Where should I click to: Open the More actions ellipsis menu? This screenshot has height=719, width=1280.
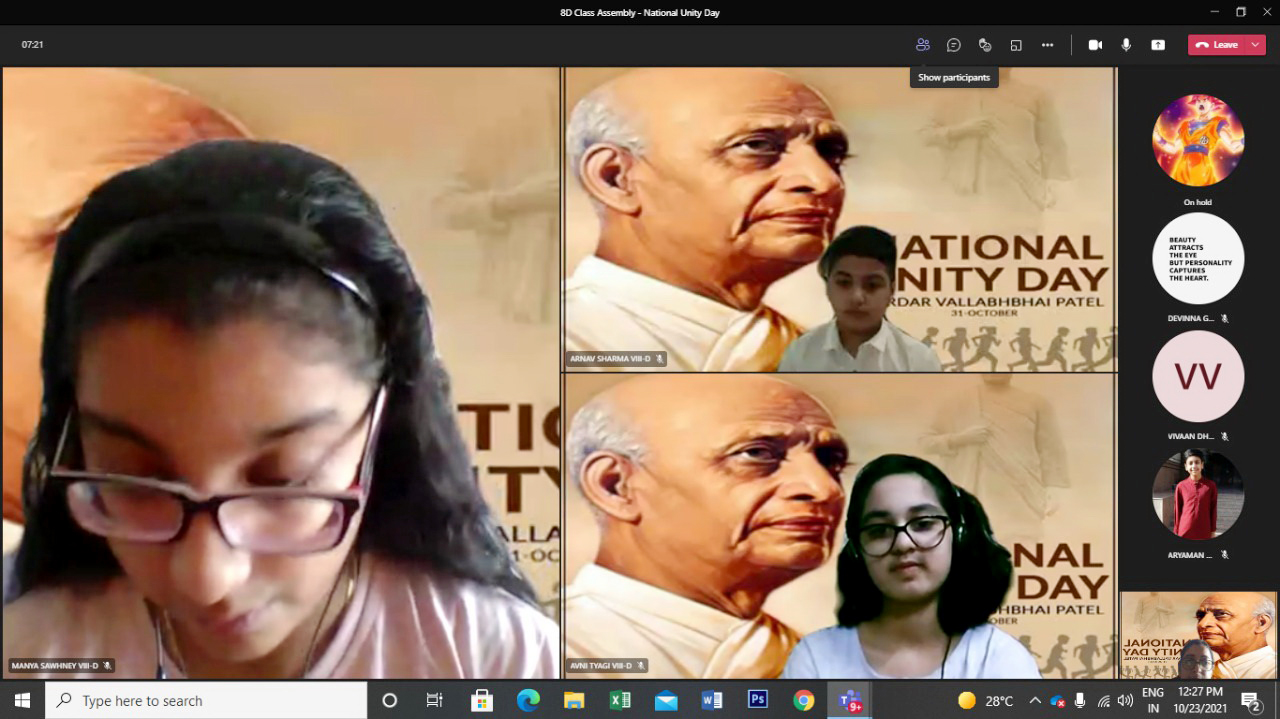(1047, 45)
